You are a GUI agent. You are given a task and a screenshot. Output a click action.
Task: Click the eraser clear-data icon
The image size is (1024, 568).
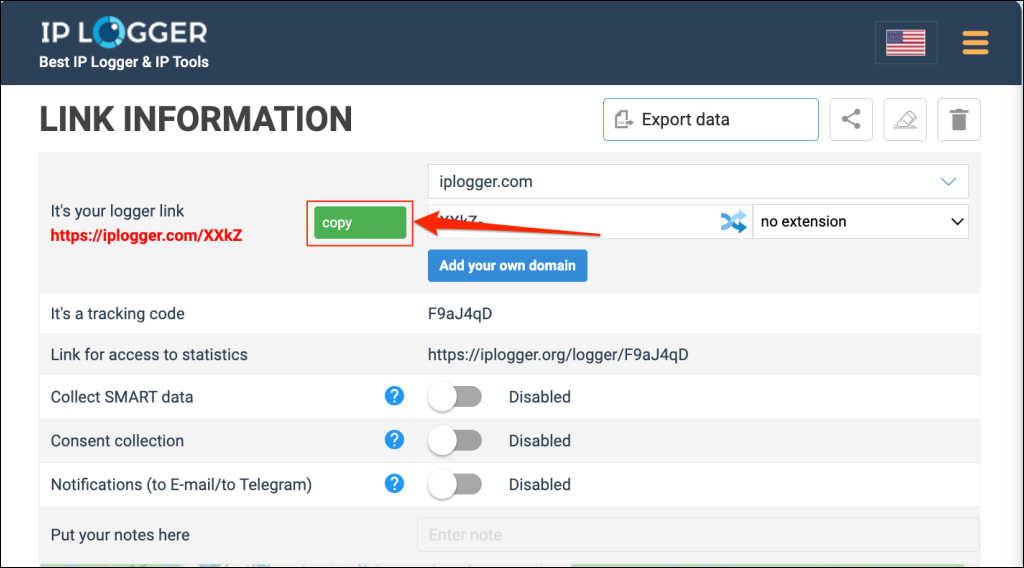coord(905,120)
